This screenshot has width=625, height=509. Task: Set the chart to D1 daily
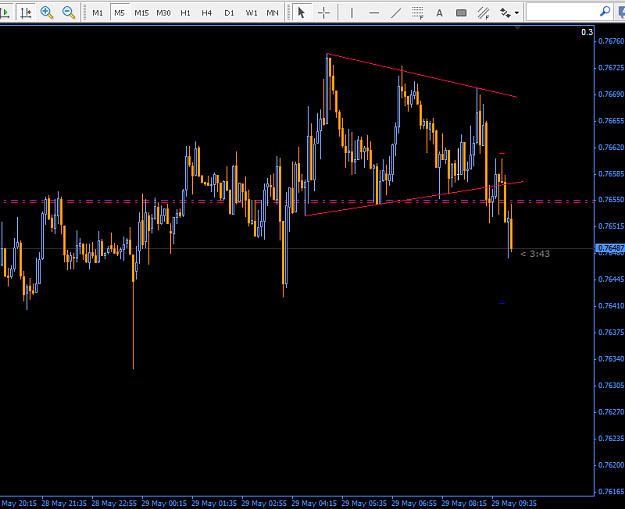coord(229,13)
